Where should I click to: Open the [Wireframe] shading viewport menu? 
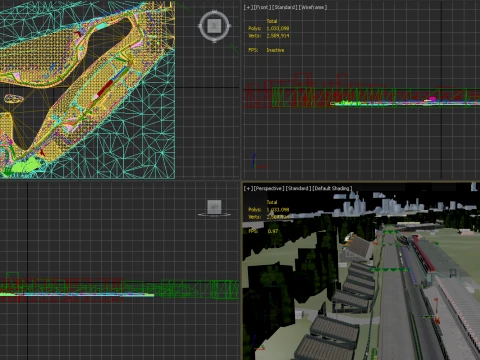click(313, 7)
